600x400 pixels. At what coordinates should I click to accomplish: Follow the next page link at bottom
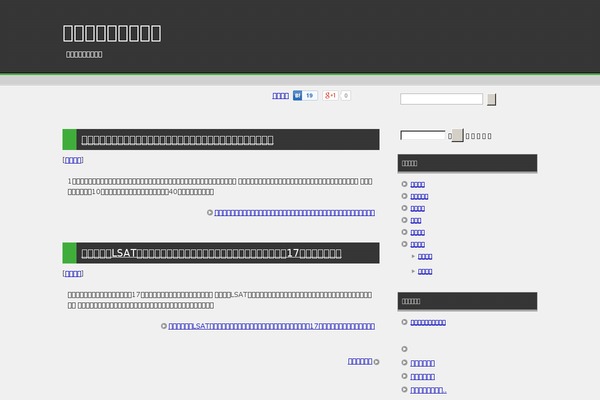tap(360, 361)
